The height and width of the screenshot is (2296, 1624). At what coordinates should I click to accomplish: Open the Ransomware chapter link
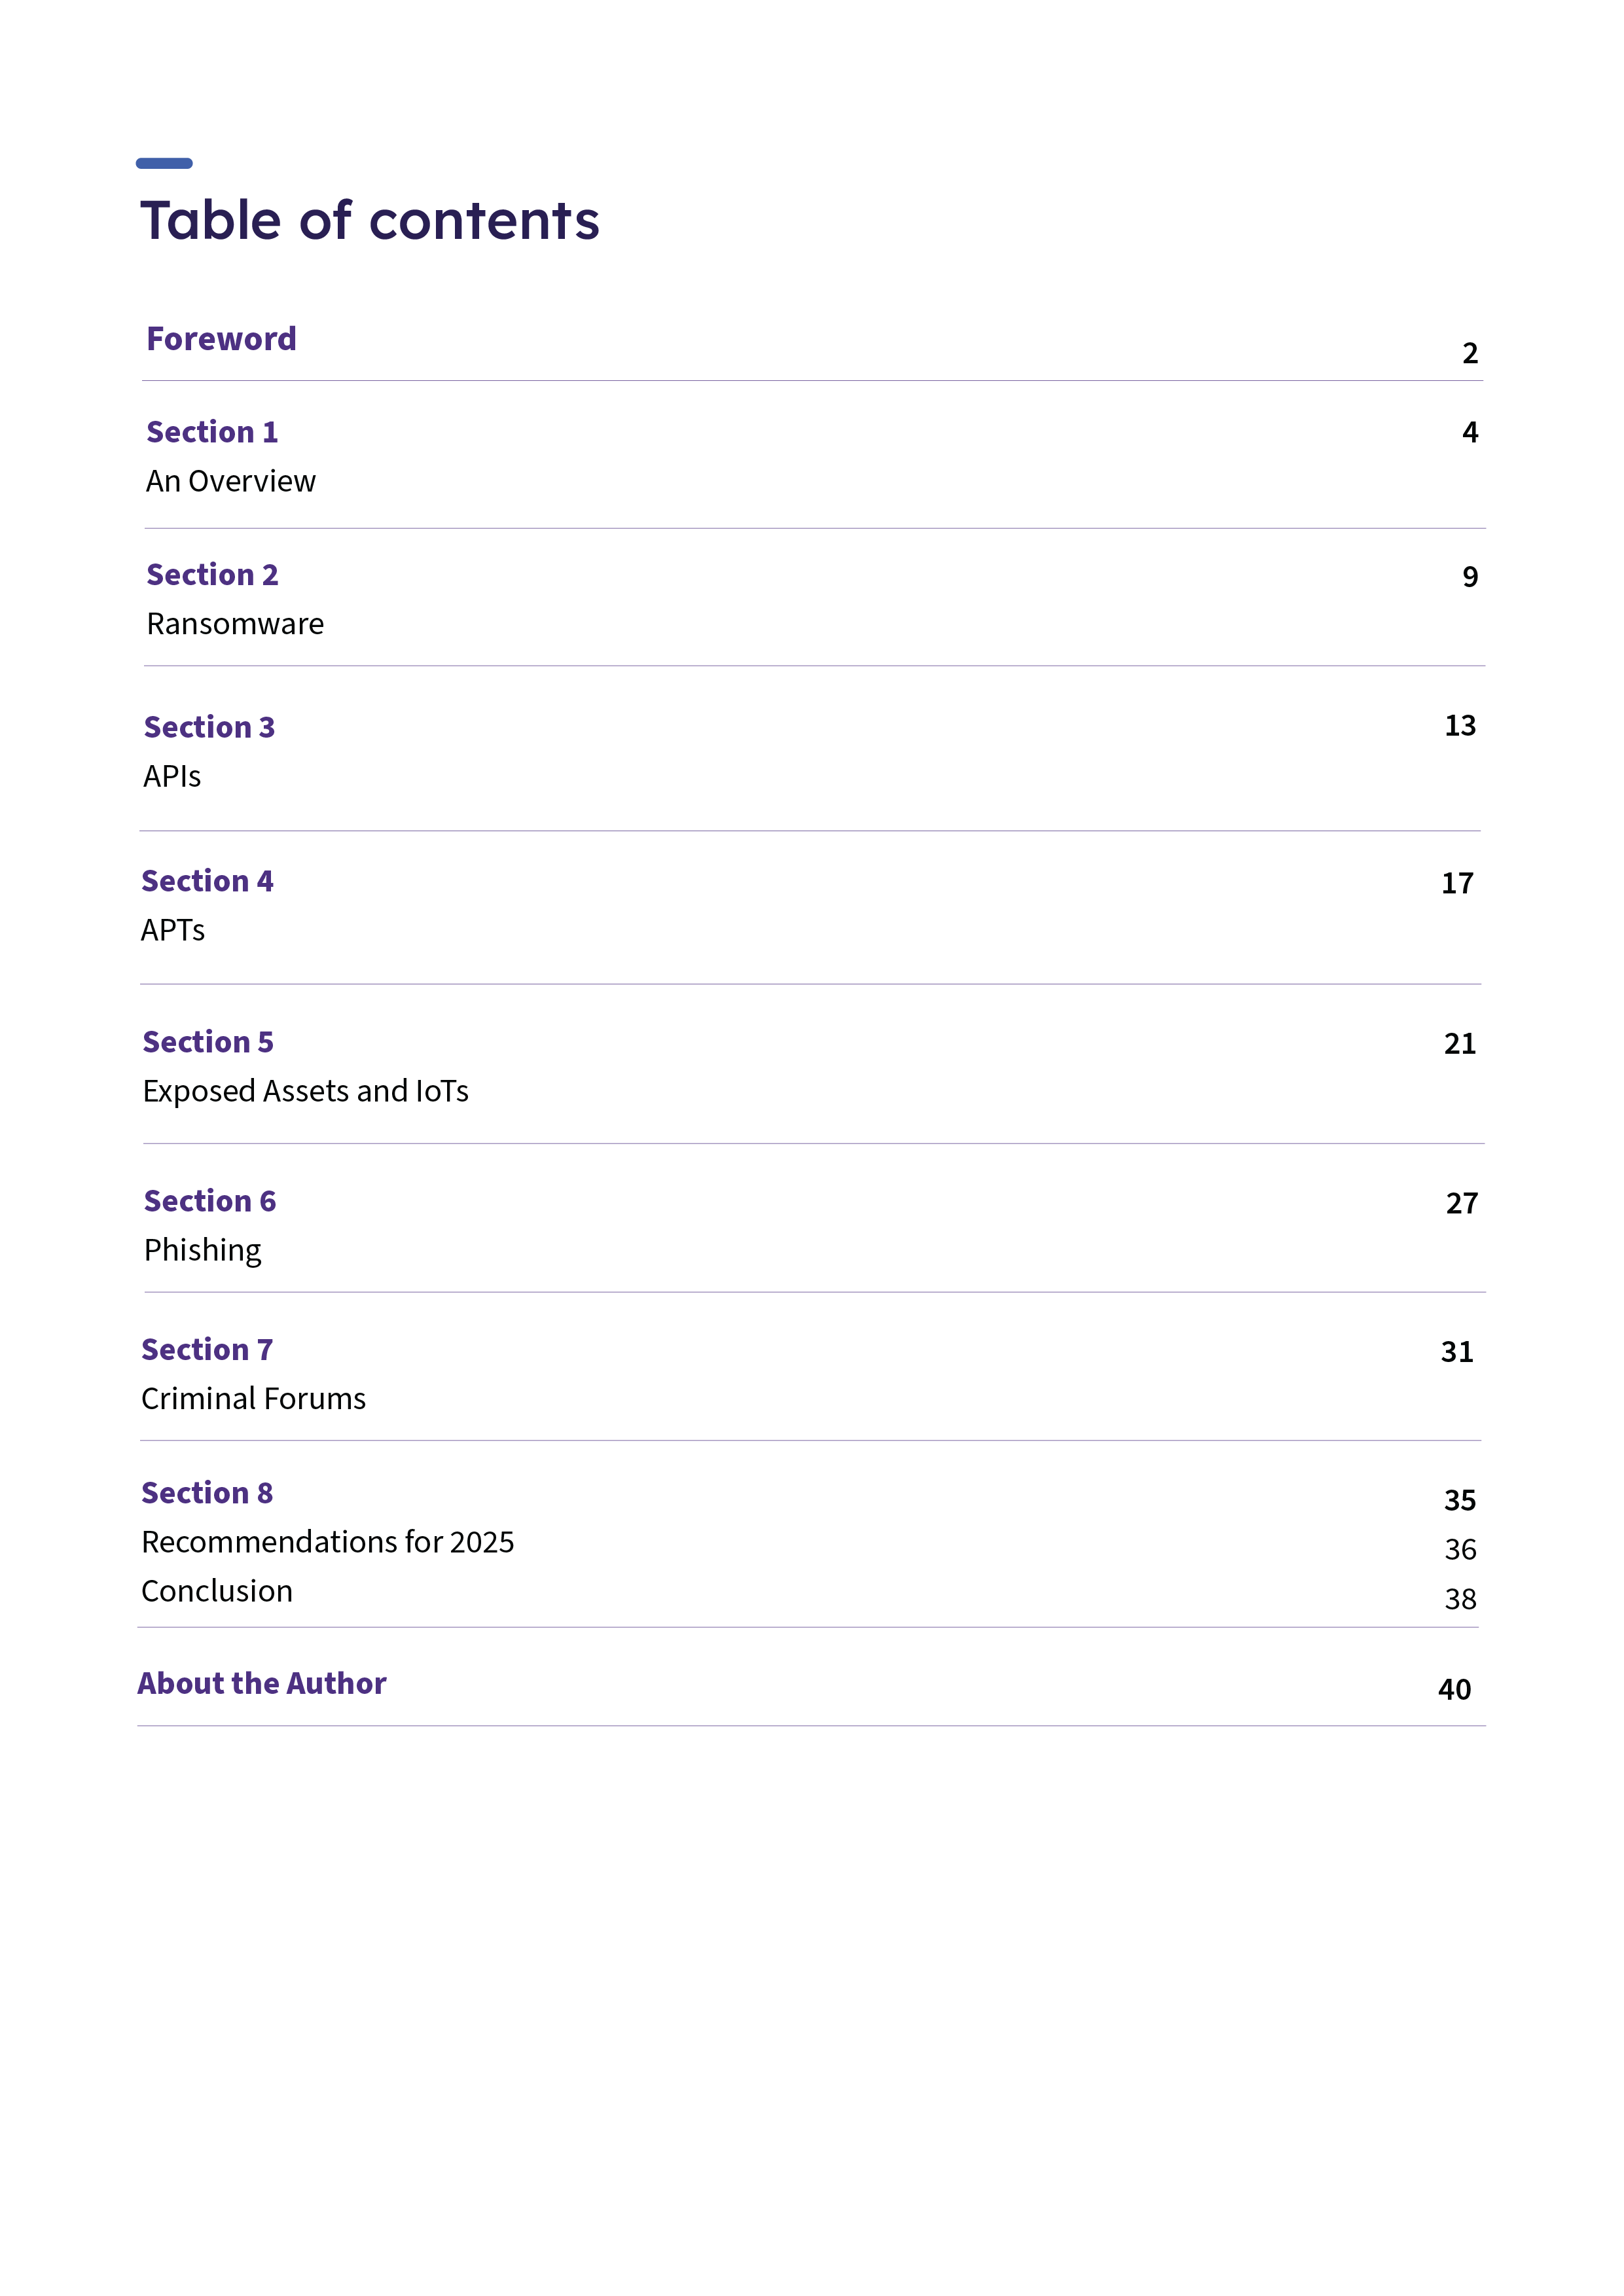click(235, 624)
